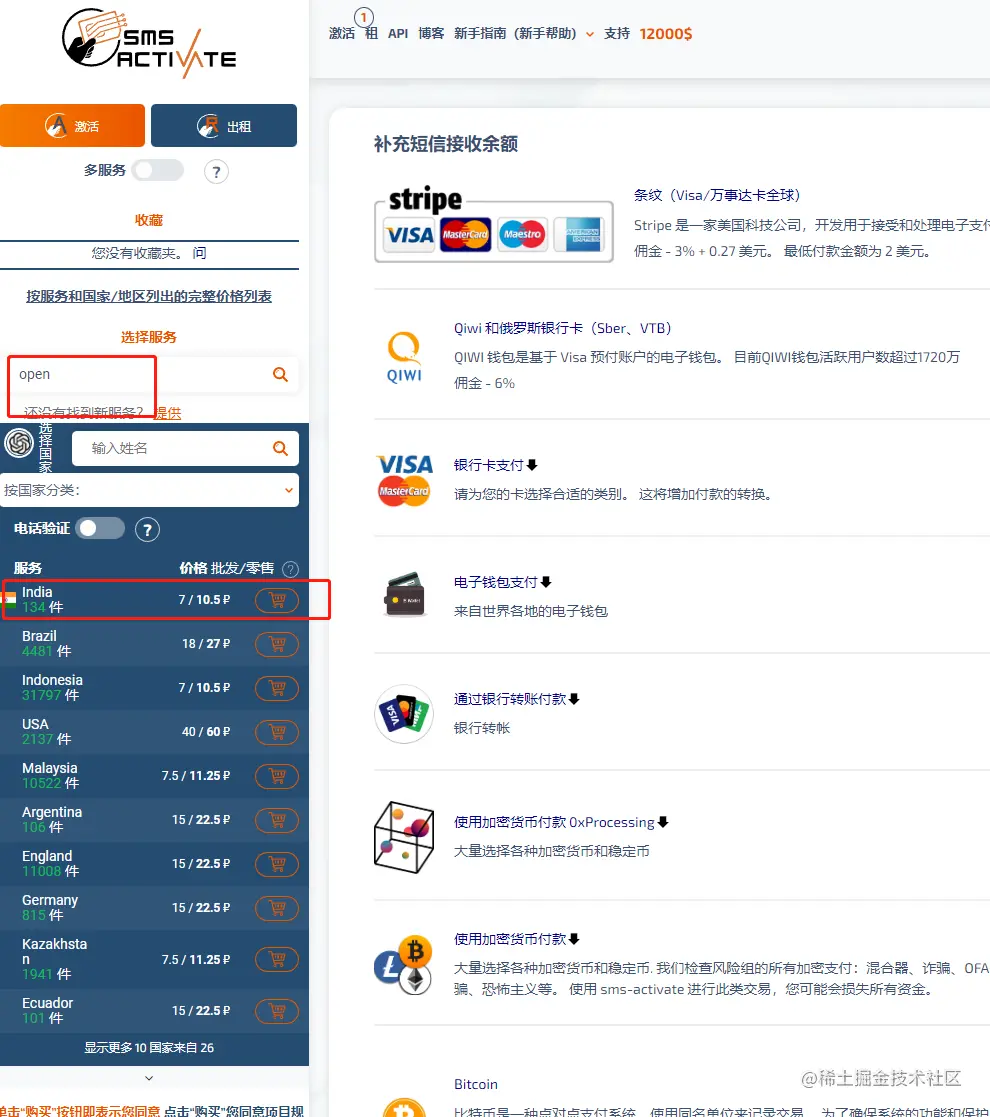Add Argentina number to cart
Image resolution: width=990 pixels, height=1117 pixels.
277,820
